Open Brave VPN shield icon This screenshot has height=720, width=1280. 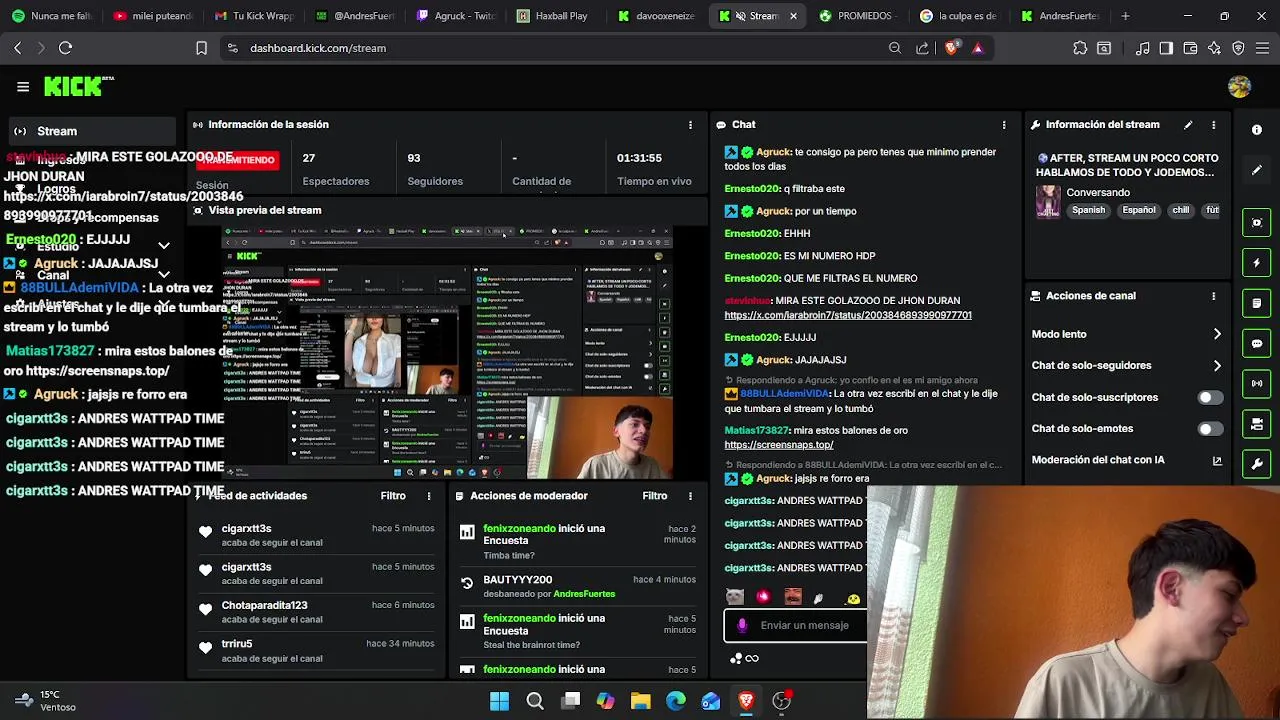[x=1239, y=48]
